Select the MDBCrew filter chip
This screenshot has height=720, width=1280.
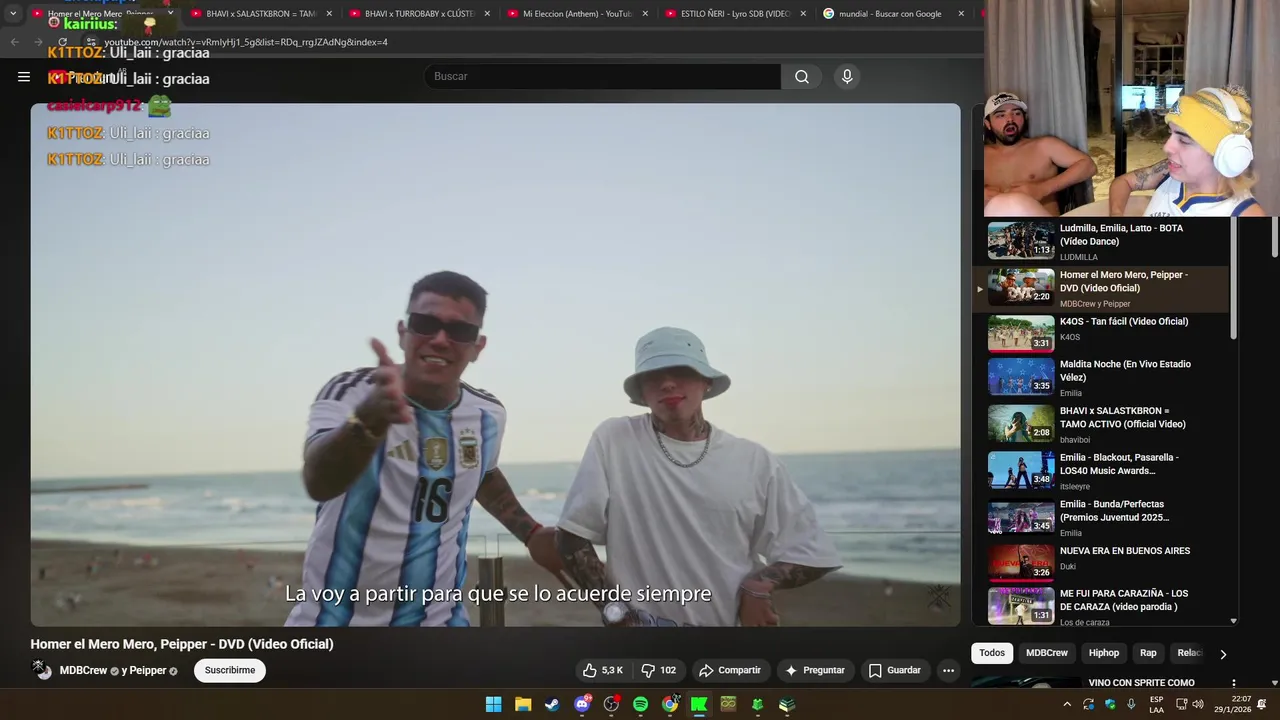coord(1047,653)
